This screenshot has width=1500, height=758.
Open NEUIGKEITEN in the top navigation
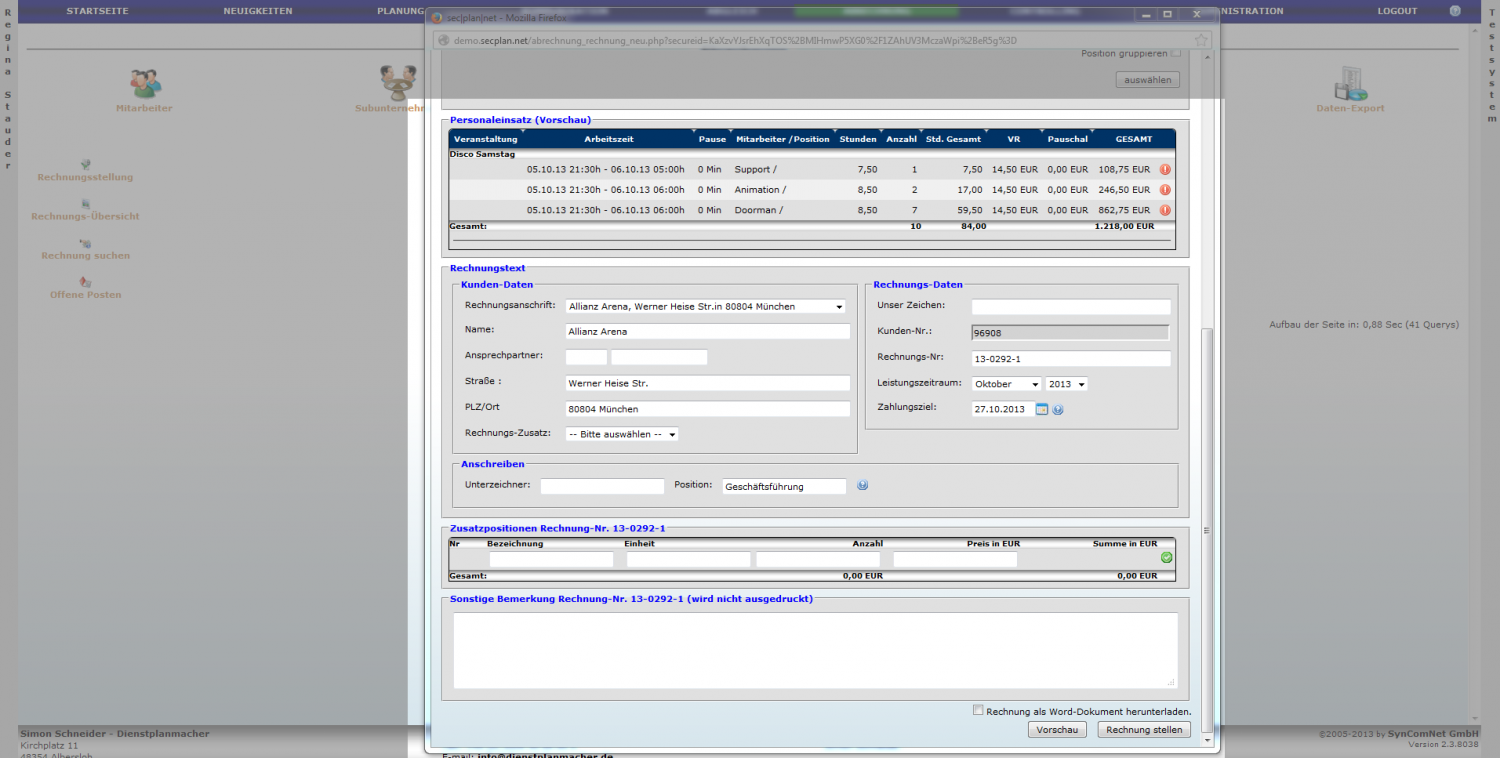[x=258, y=11]
